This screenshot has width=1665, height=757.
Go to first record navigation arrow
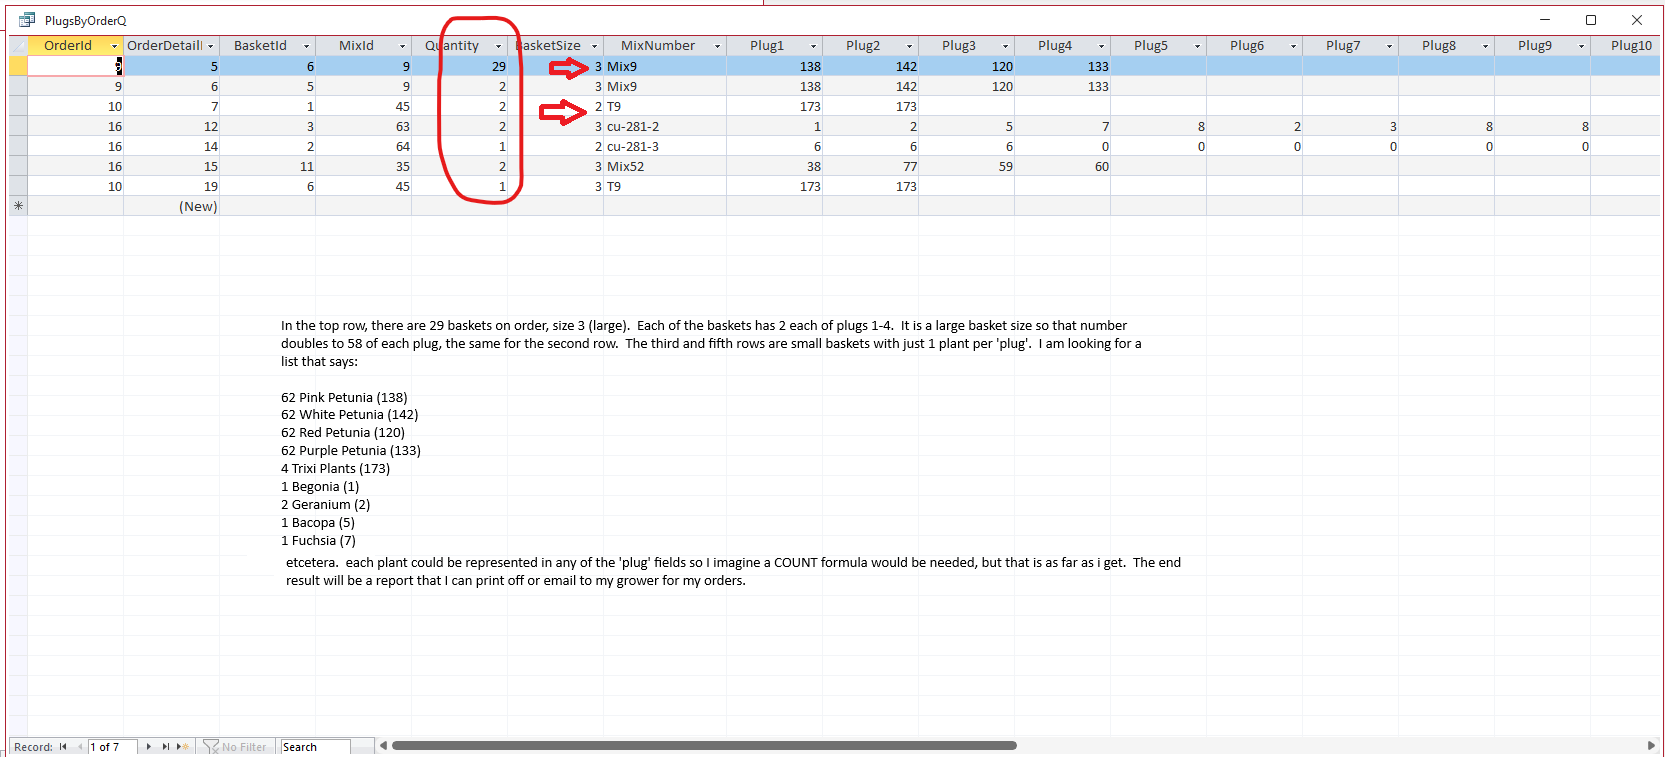[x=63, y=747]
